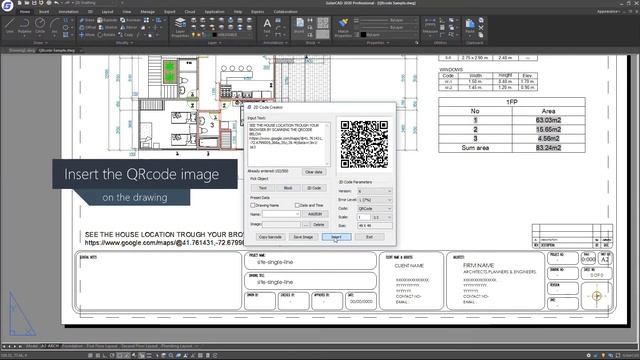Open the preset Name combo box

pyautogui.click(x=281, y=214)
